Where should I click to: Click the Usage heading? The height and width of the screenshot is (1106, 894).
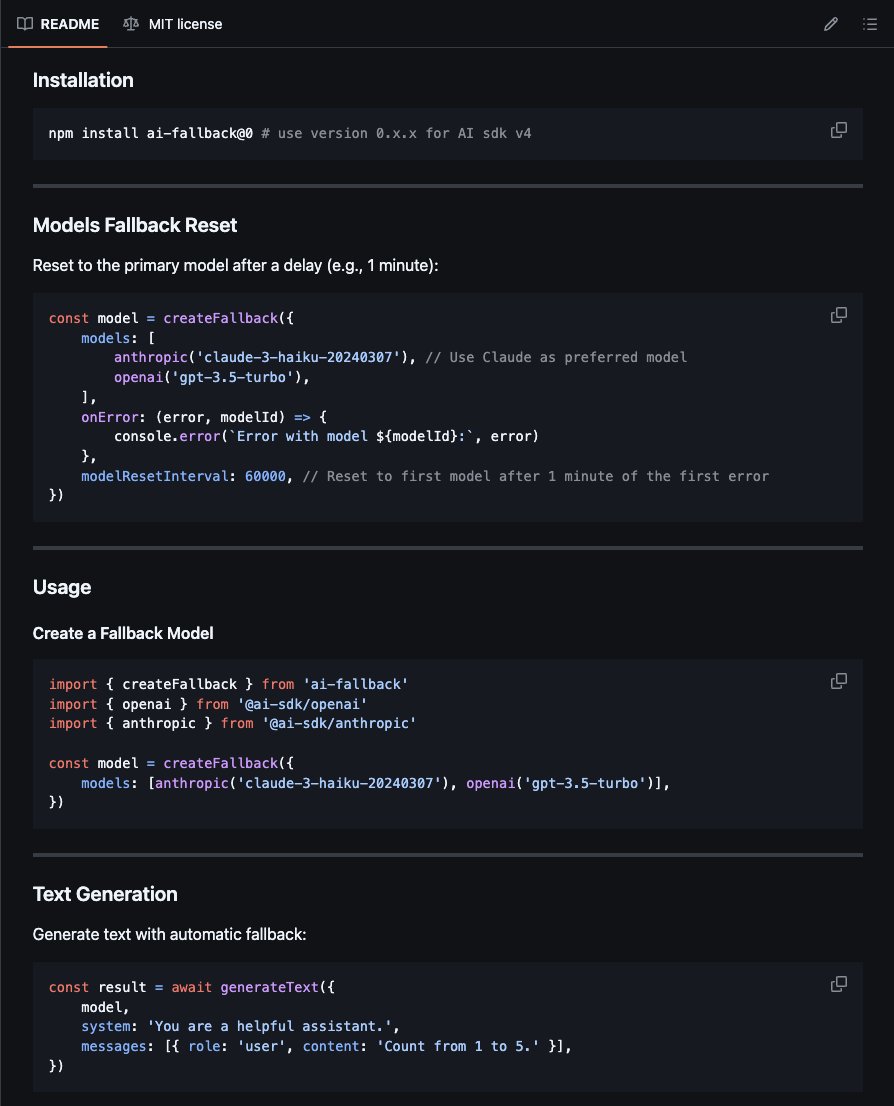[62, 588]
